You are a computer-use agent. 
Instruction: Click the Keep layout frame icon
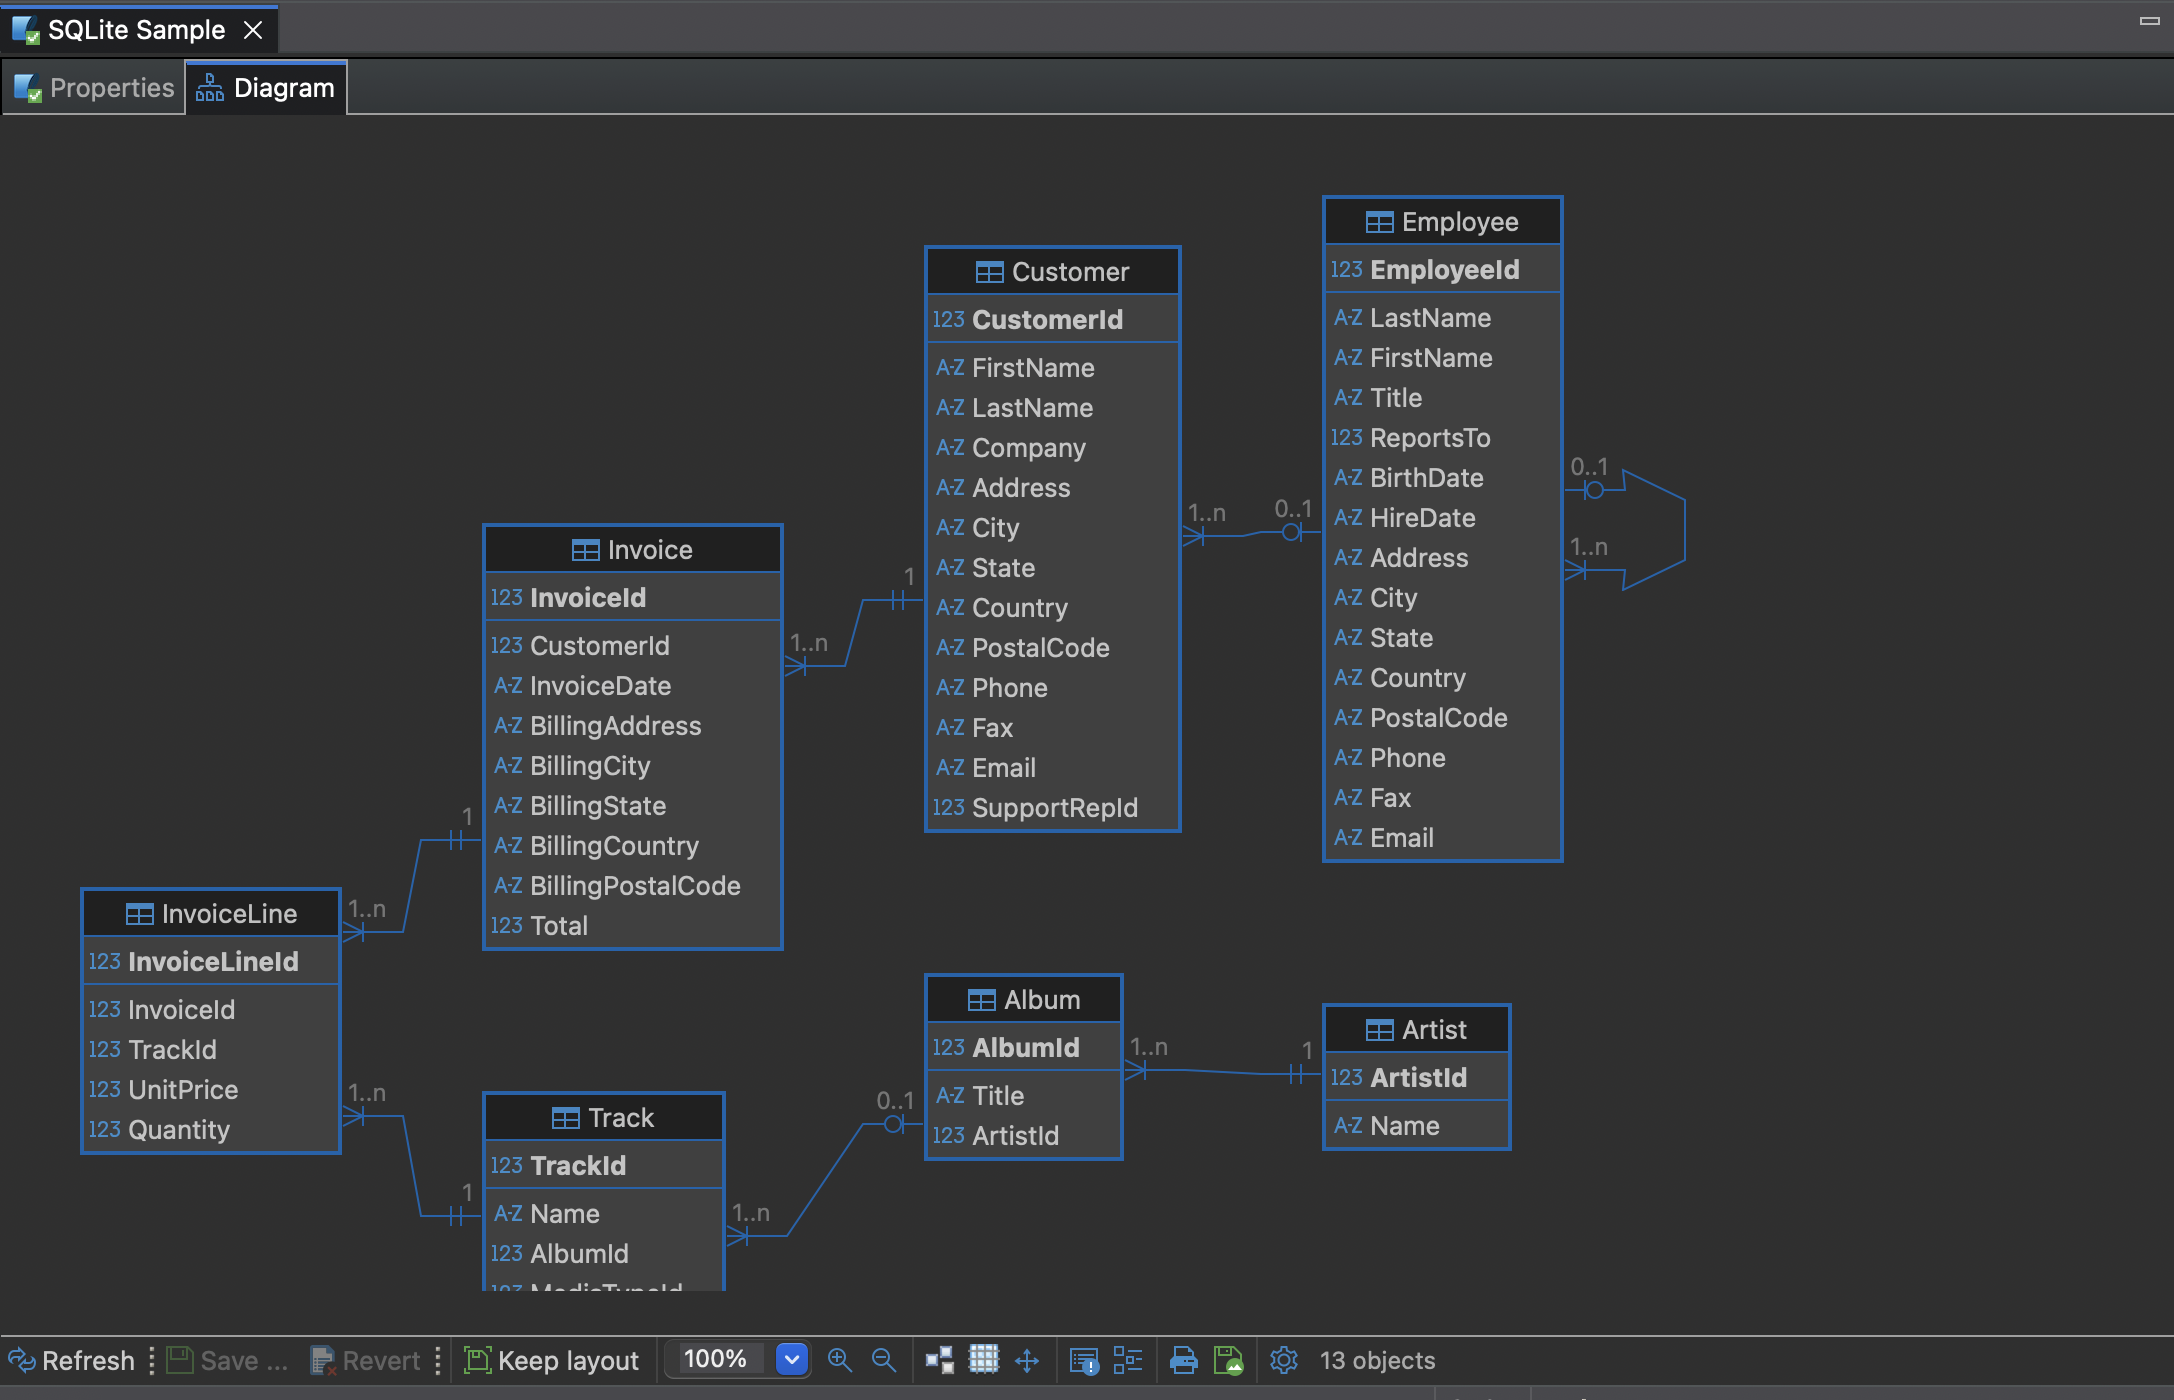[477, 1360]
